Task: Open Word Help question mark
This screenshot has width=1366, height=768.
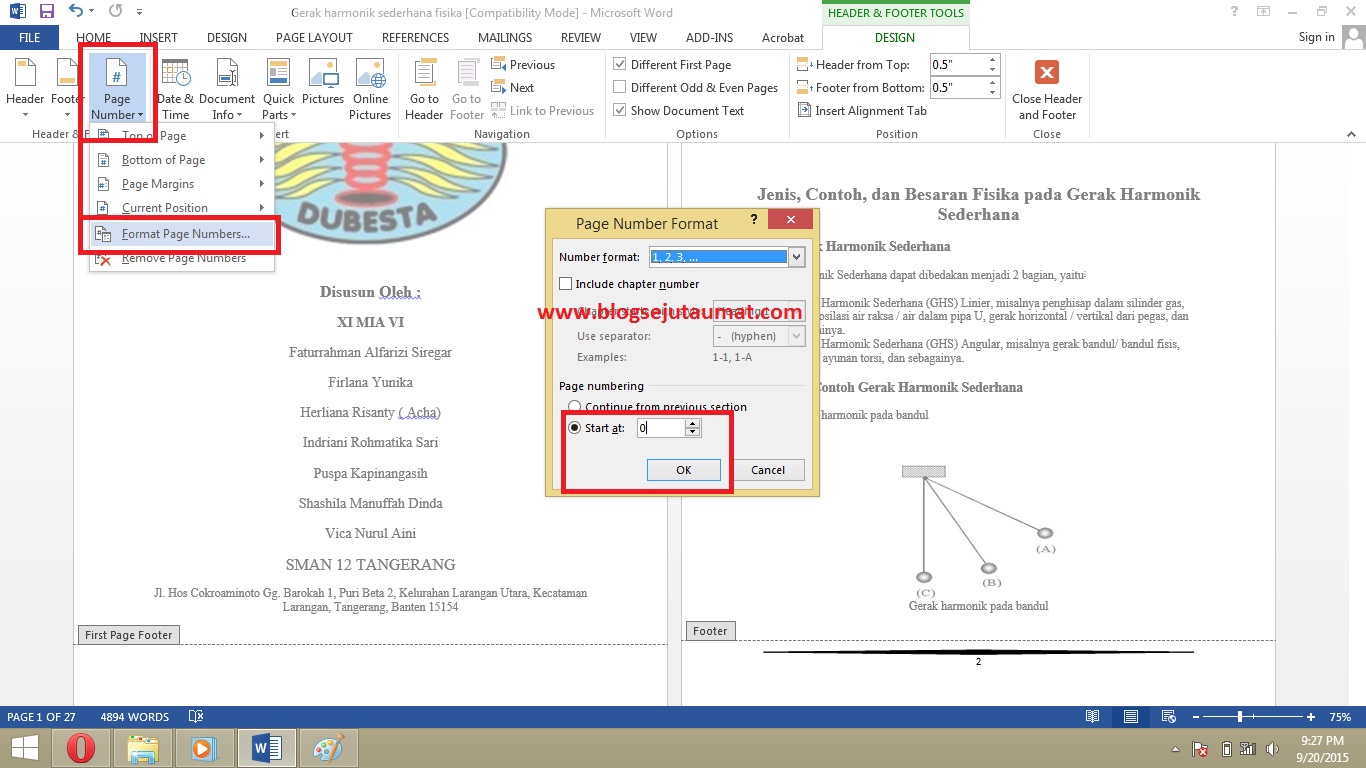Action: point(1234,12)
